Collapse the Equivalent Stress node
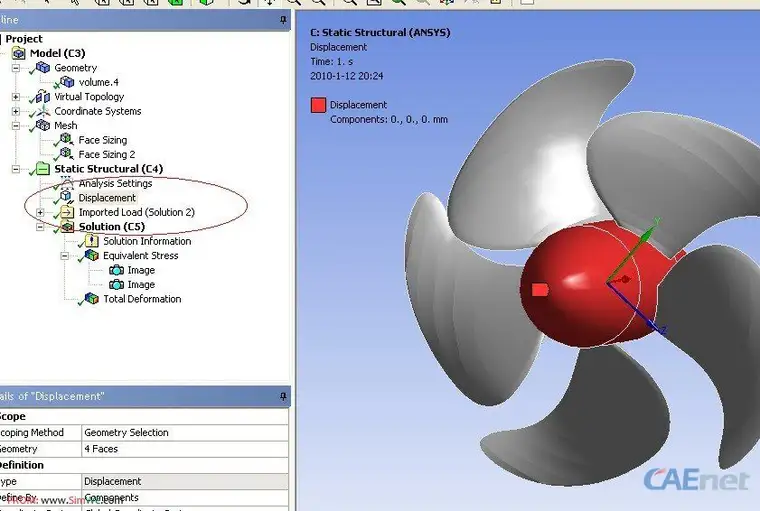760x511 pixels. tap(64, 256)
